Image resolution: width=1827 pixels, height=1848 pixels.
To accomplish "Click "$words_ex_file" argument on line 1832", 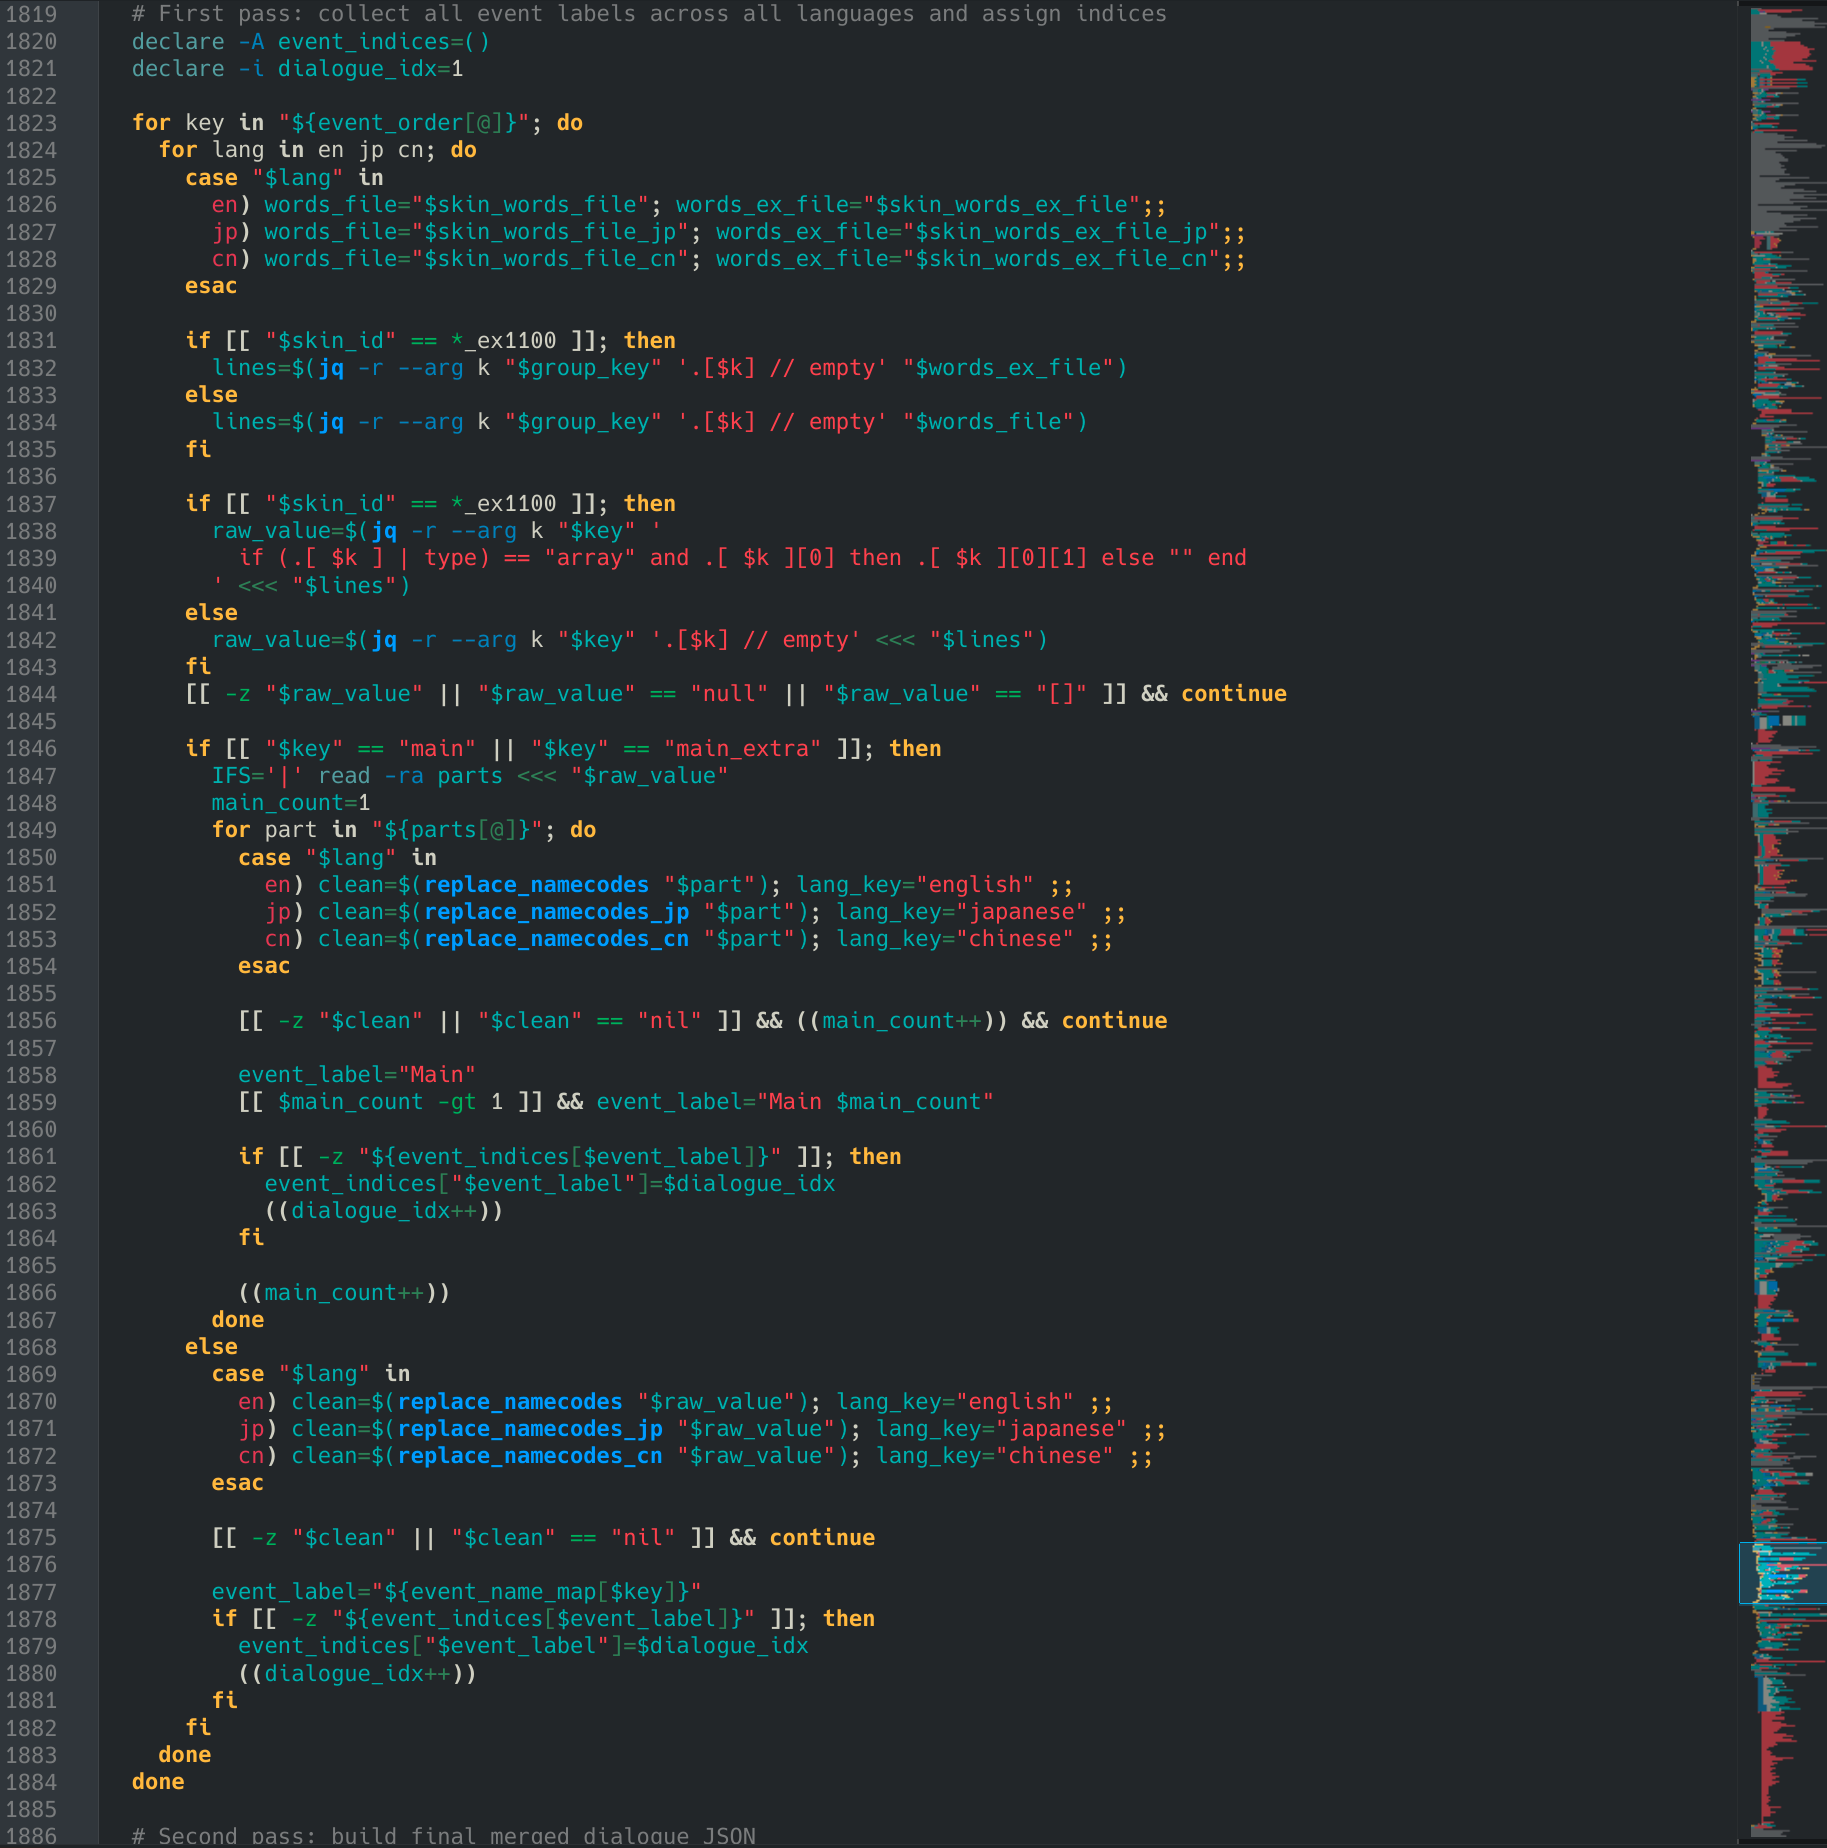I will tap(1009, 368).
